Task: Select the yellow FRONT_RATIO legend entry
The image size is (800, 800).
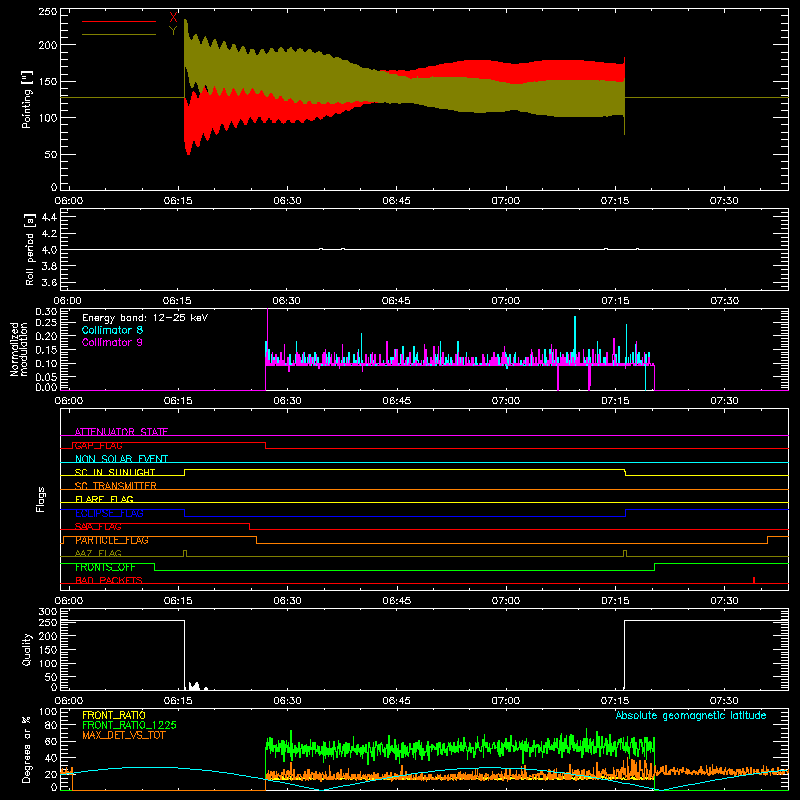Action: [114, 715]
